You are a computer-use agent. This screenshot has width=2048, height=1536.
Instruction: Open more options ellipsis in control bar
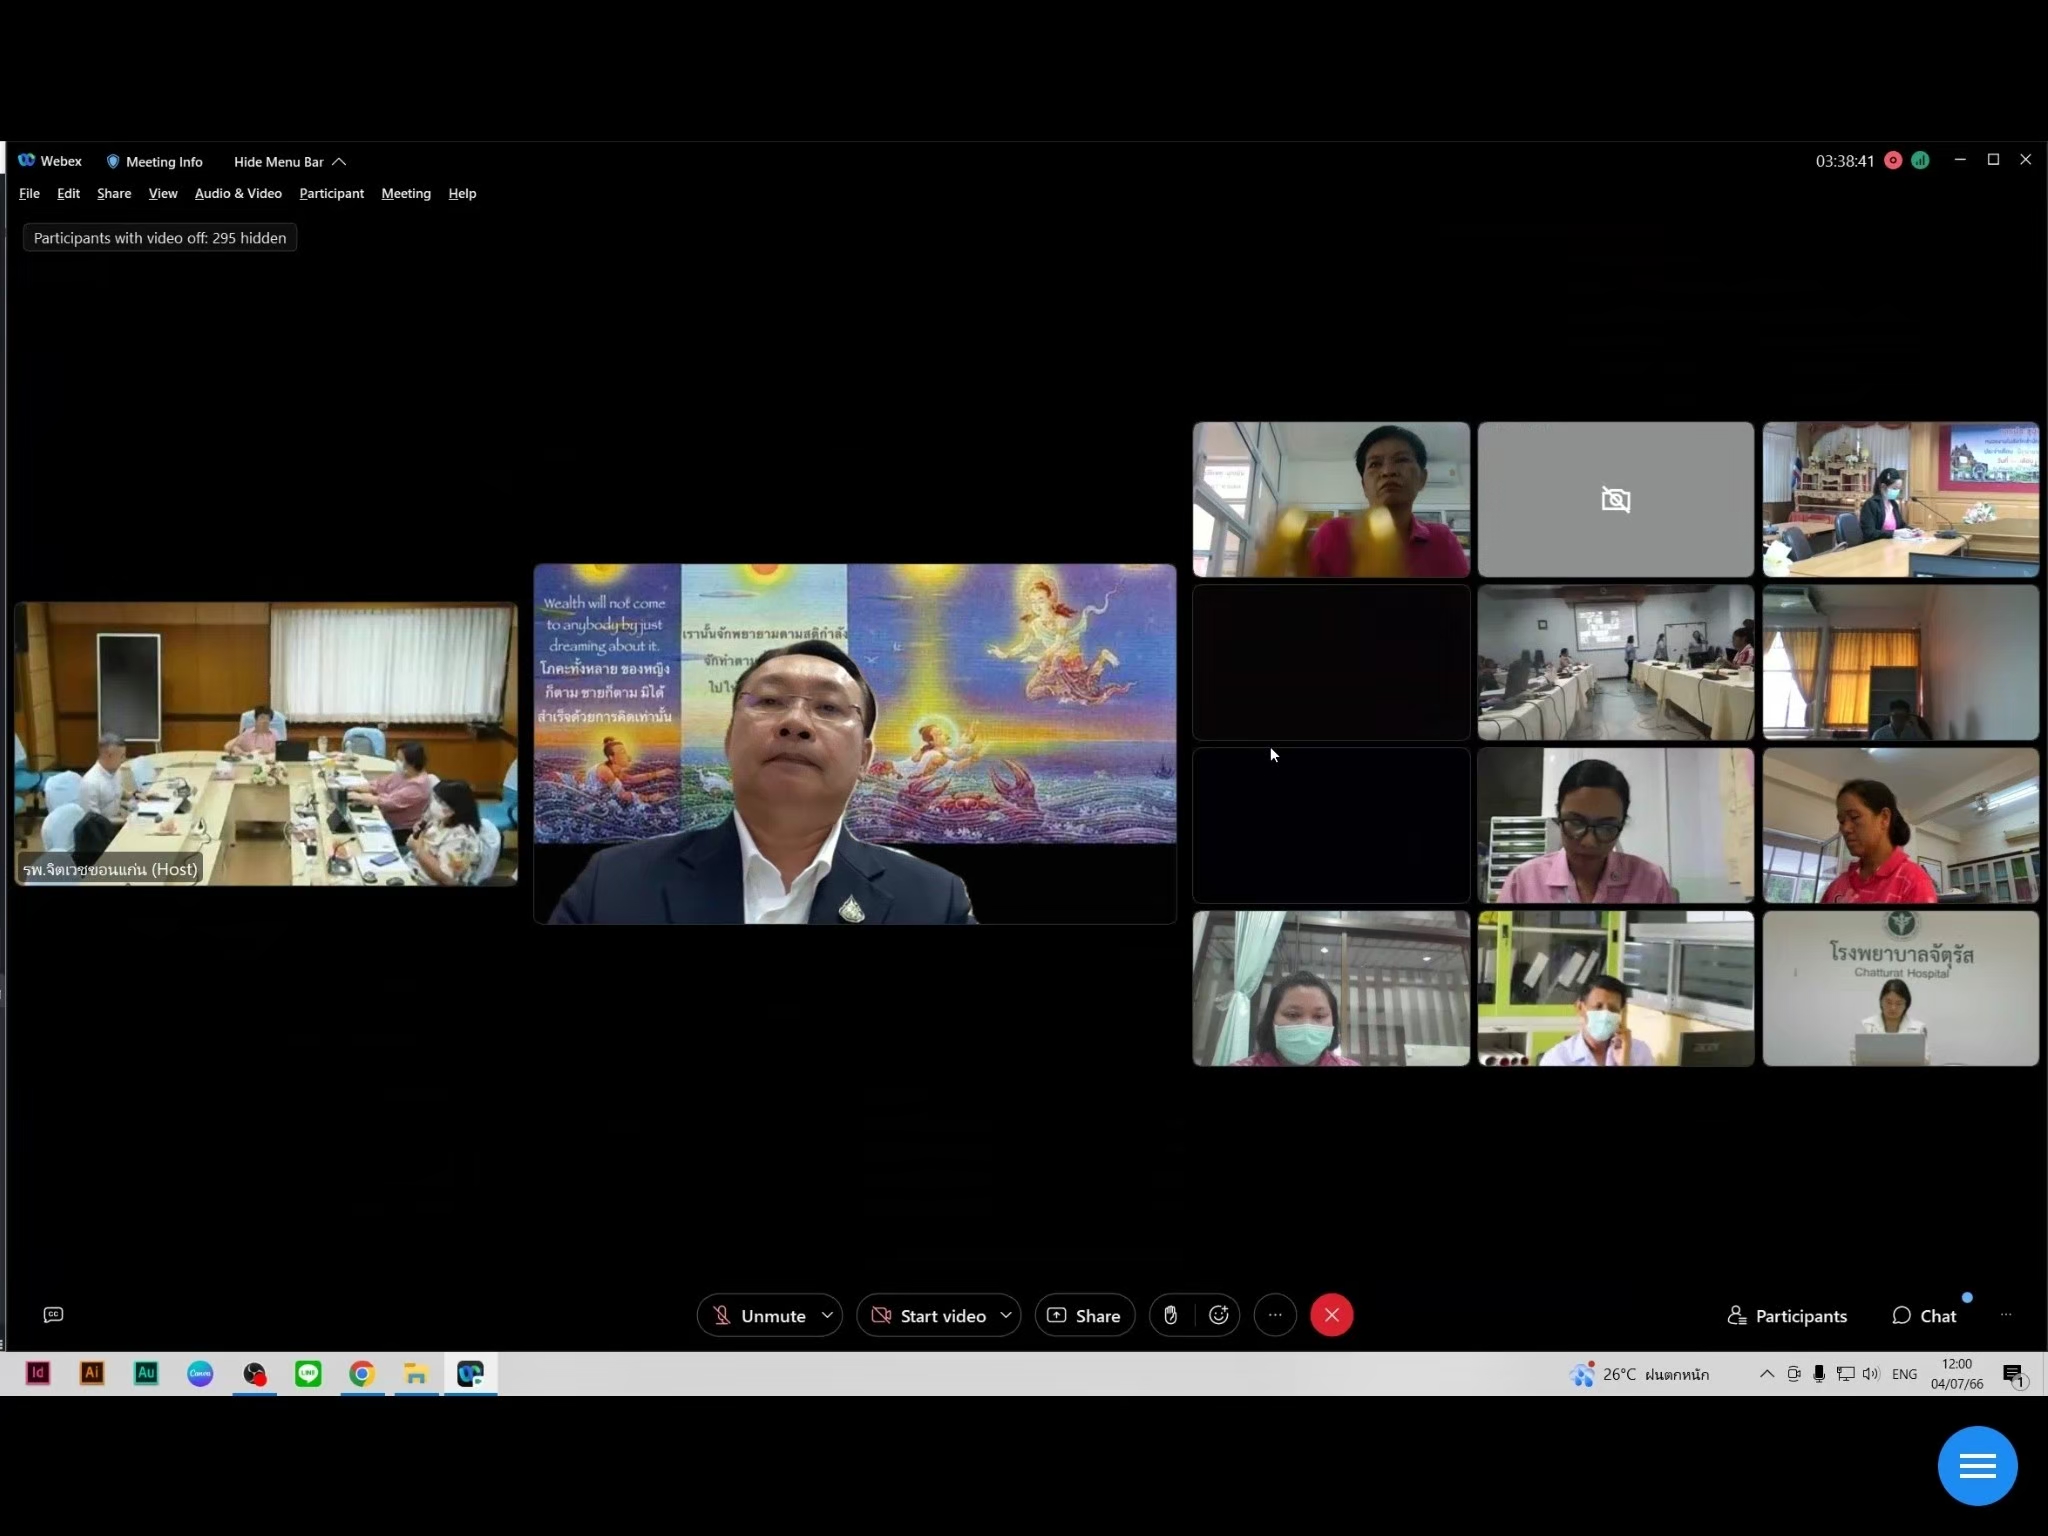[1274, 1315]
